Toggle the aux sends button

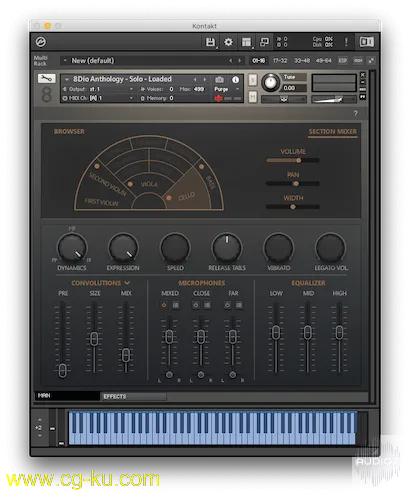point(358,60)
